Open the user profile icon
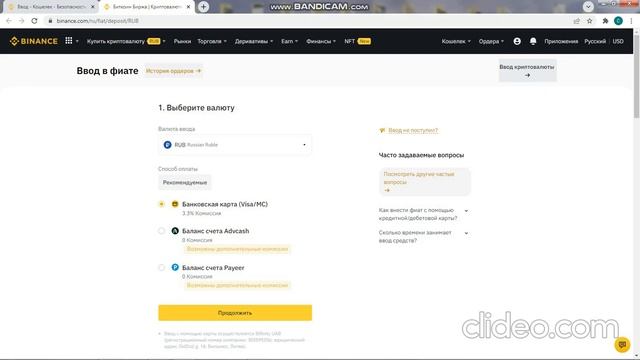Viewport: 640px width, 360px height. click(x=517, y=41)
